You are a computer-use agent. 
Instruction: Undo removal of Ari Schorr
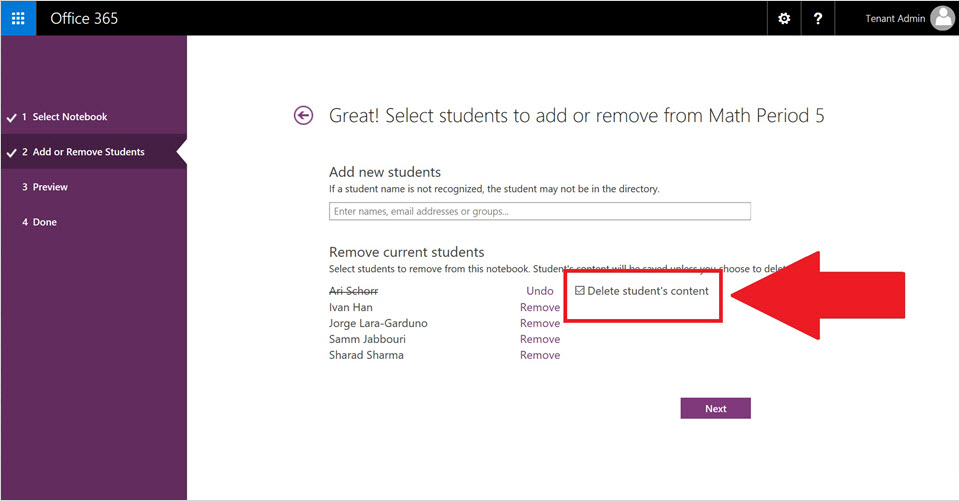(x=540, y=291)
